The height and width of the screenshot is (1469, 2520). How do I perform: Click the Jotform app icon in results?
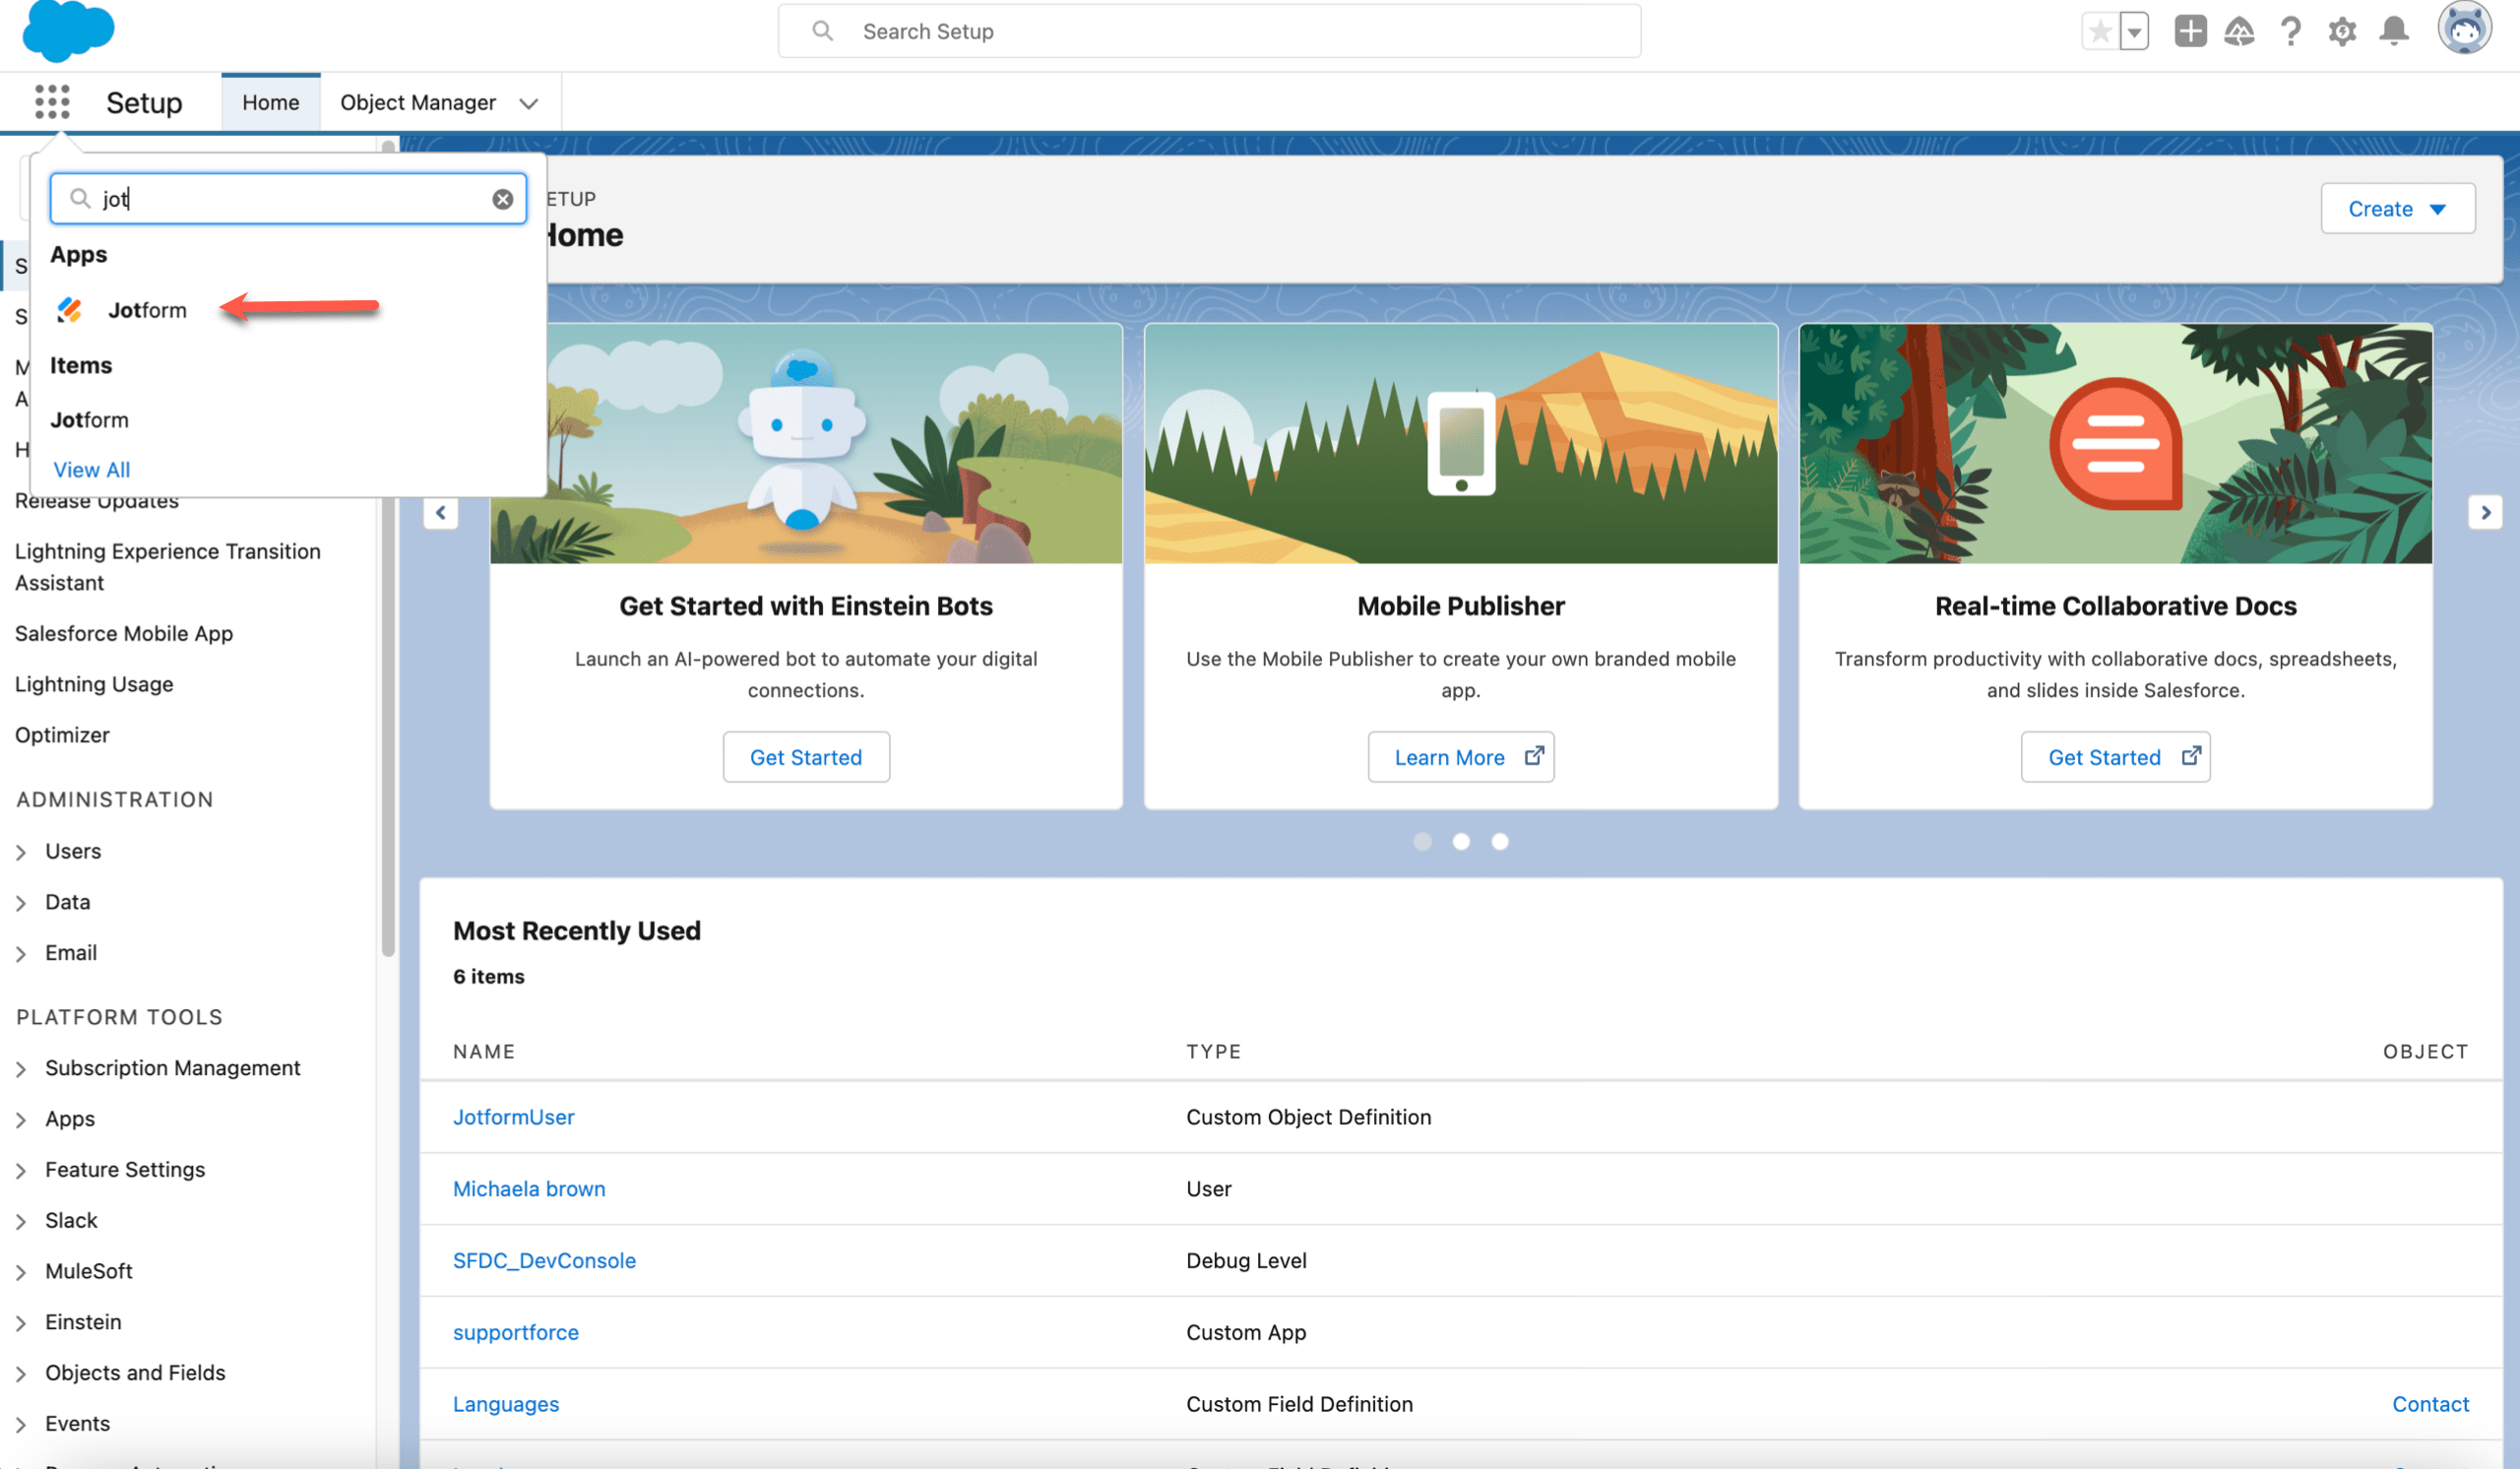(x=69, y=310)
